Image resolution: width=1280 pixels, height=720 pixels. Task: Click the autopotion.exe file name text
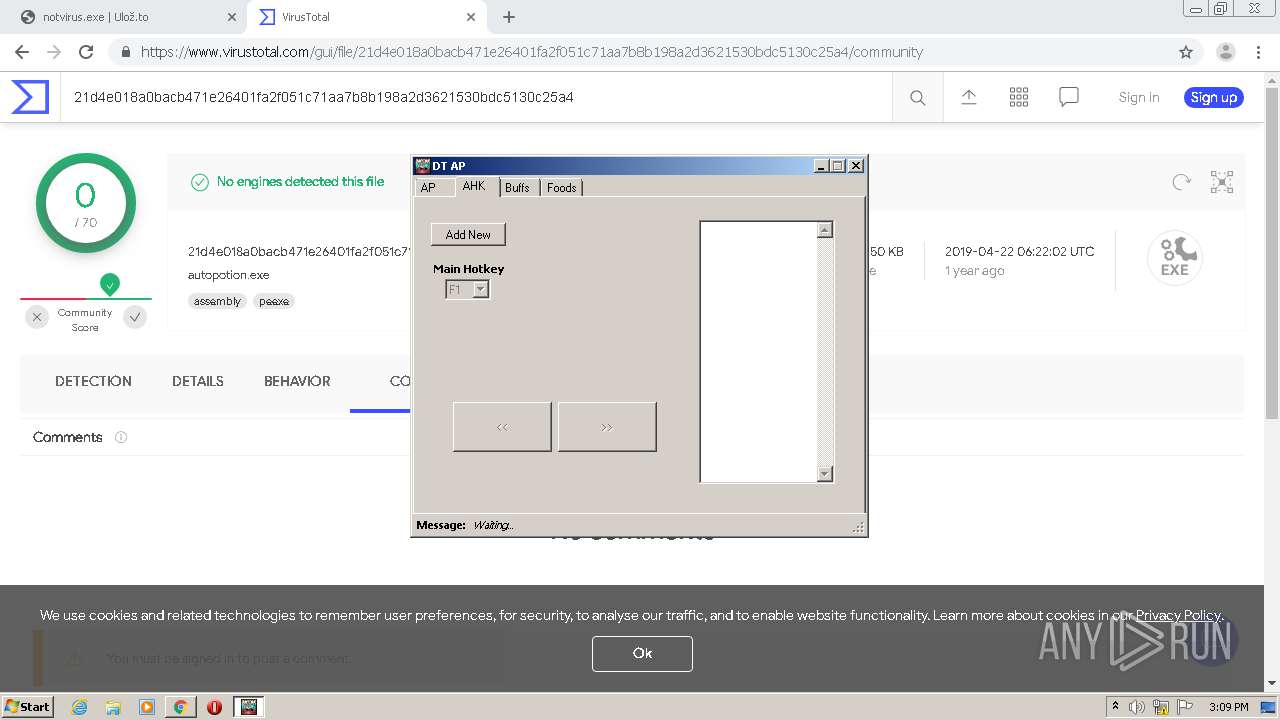click(228, 275)
